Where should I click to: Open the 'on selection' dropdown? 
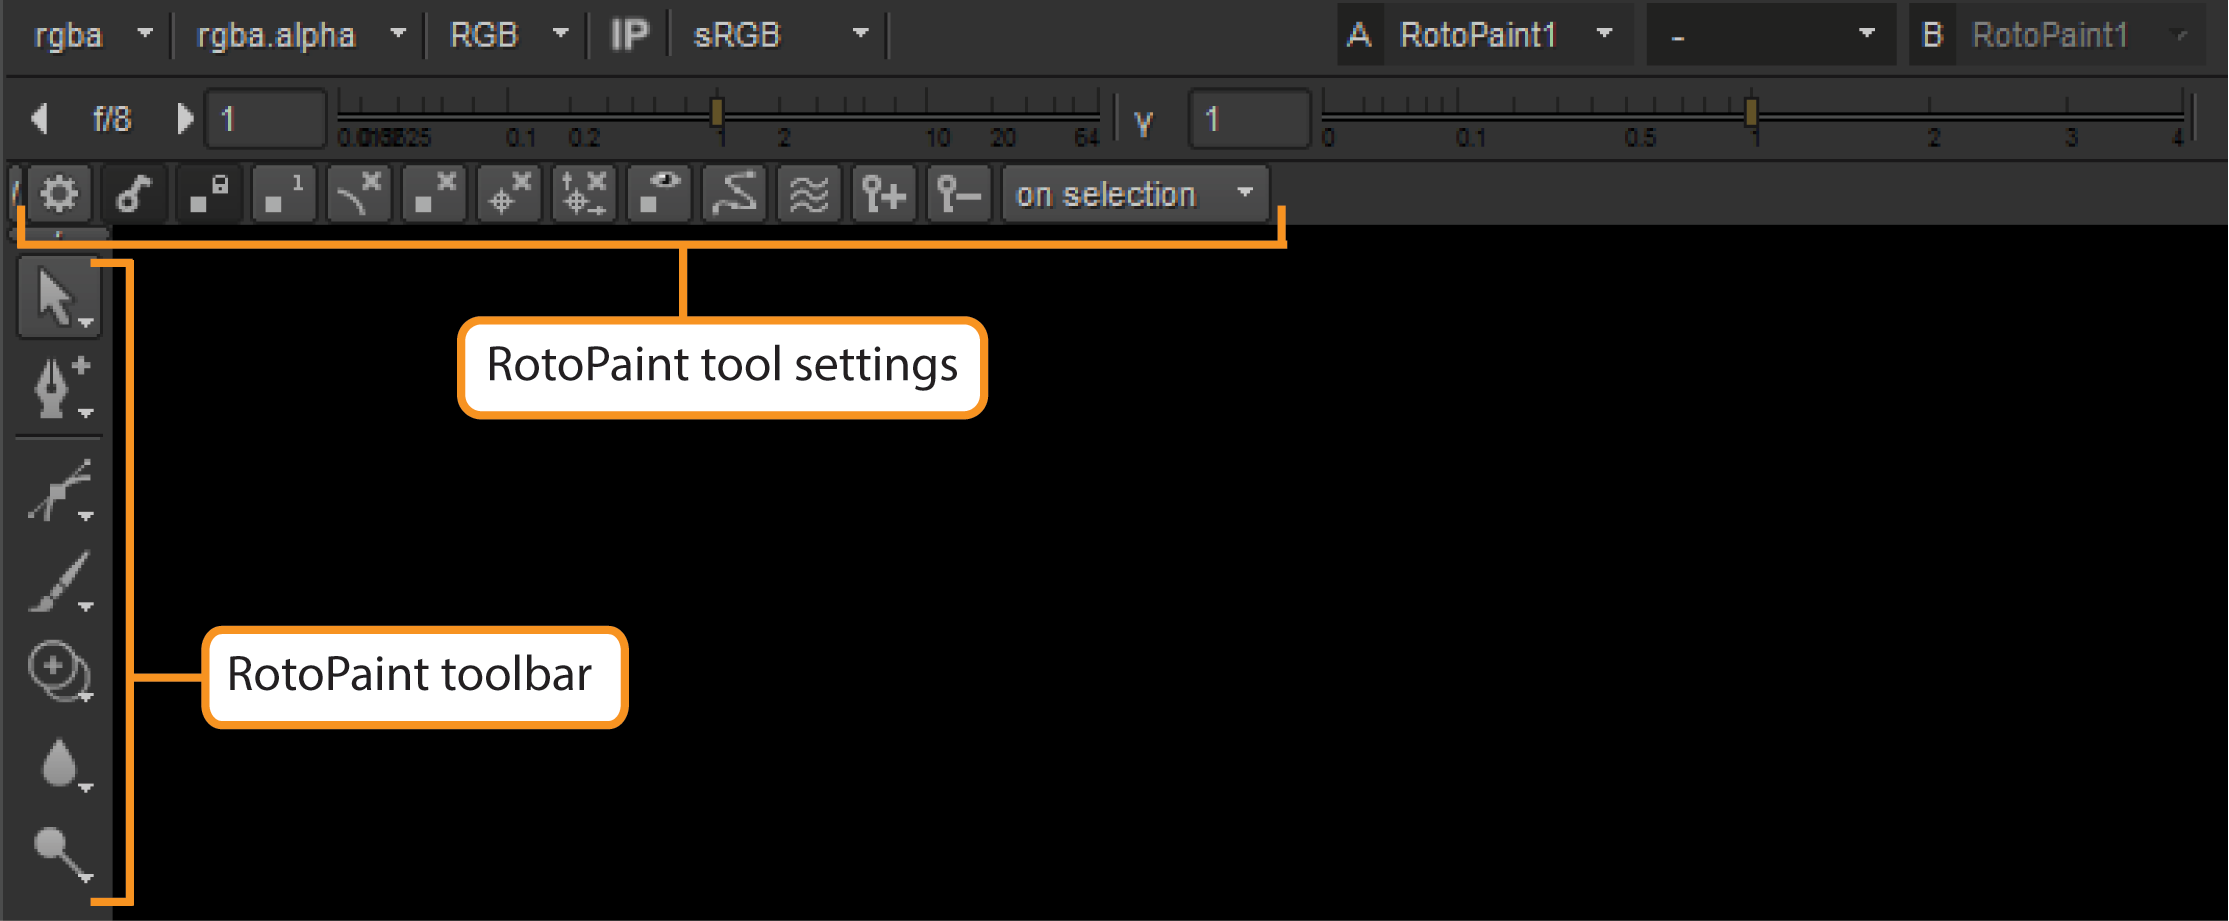coord(1135,194)
